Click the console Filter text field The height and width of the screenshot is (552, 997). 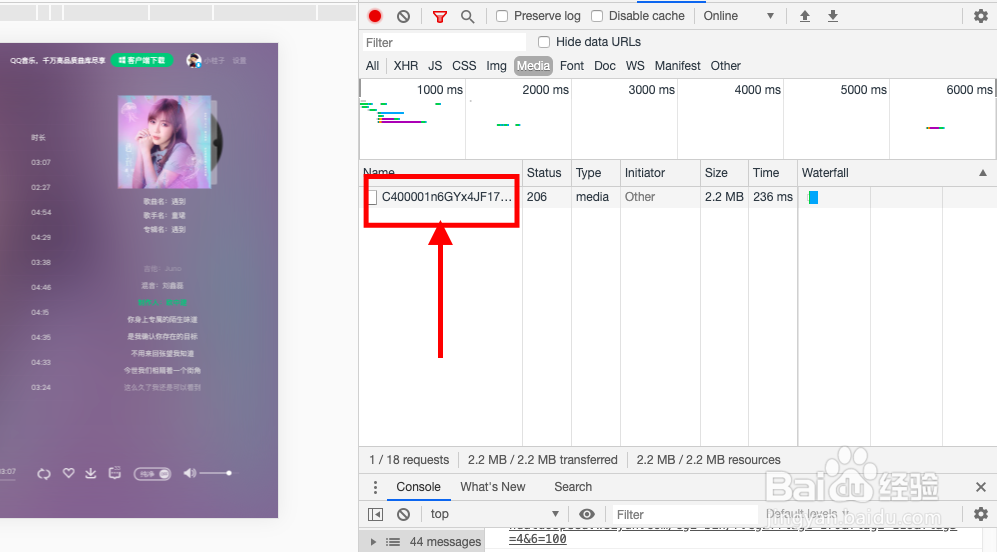[685, 514]
